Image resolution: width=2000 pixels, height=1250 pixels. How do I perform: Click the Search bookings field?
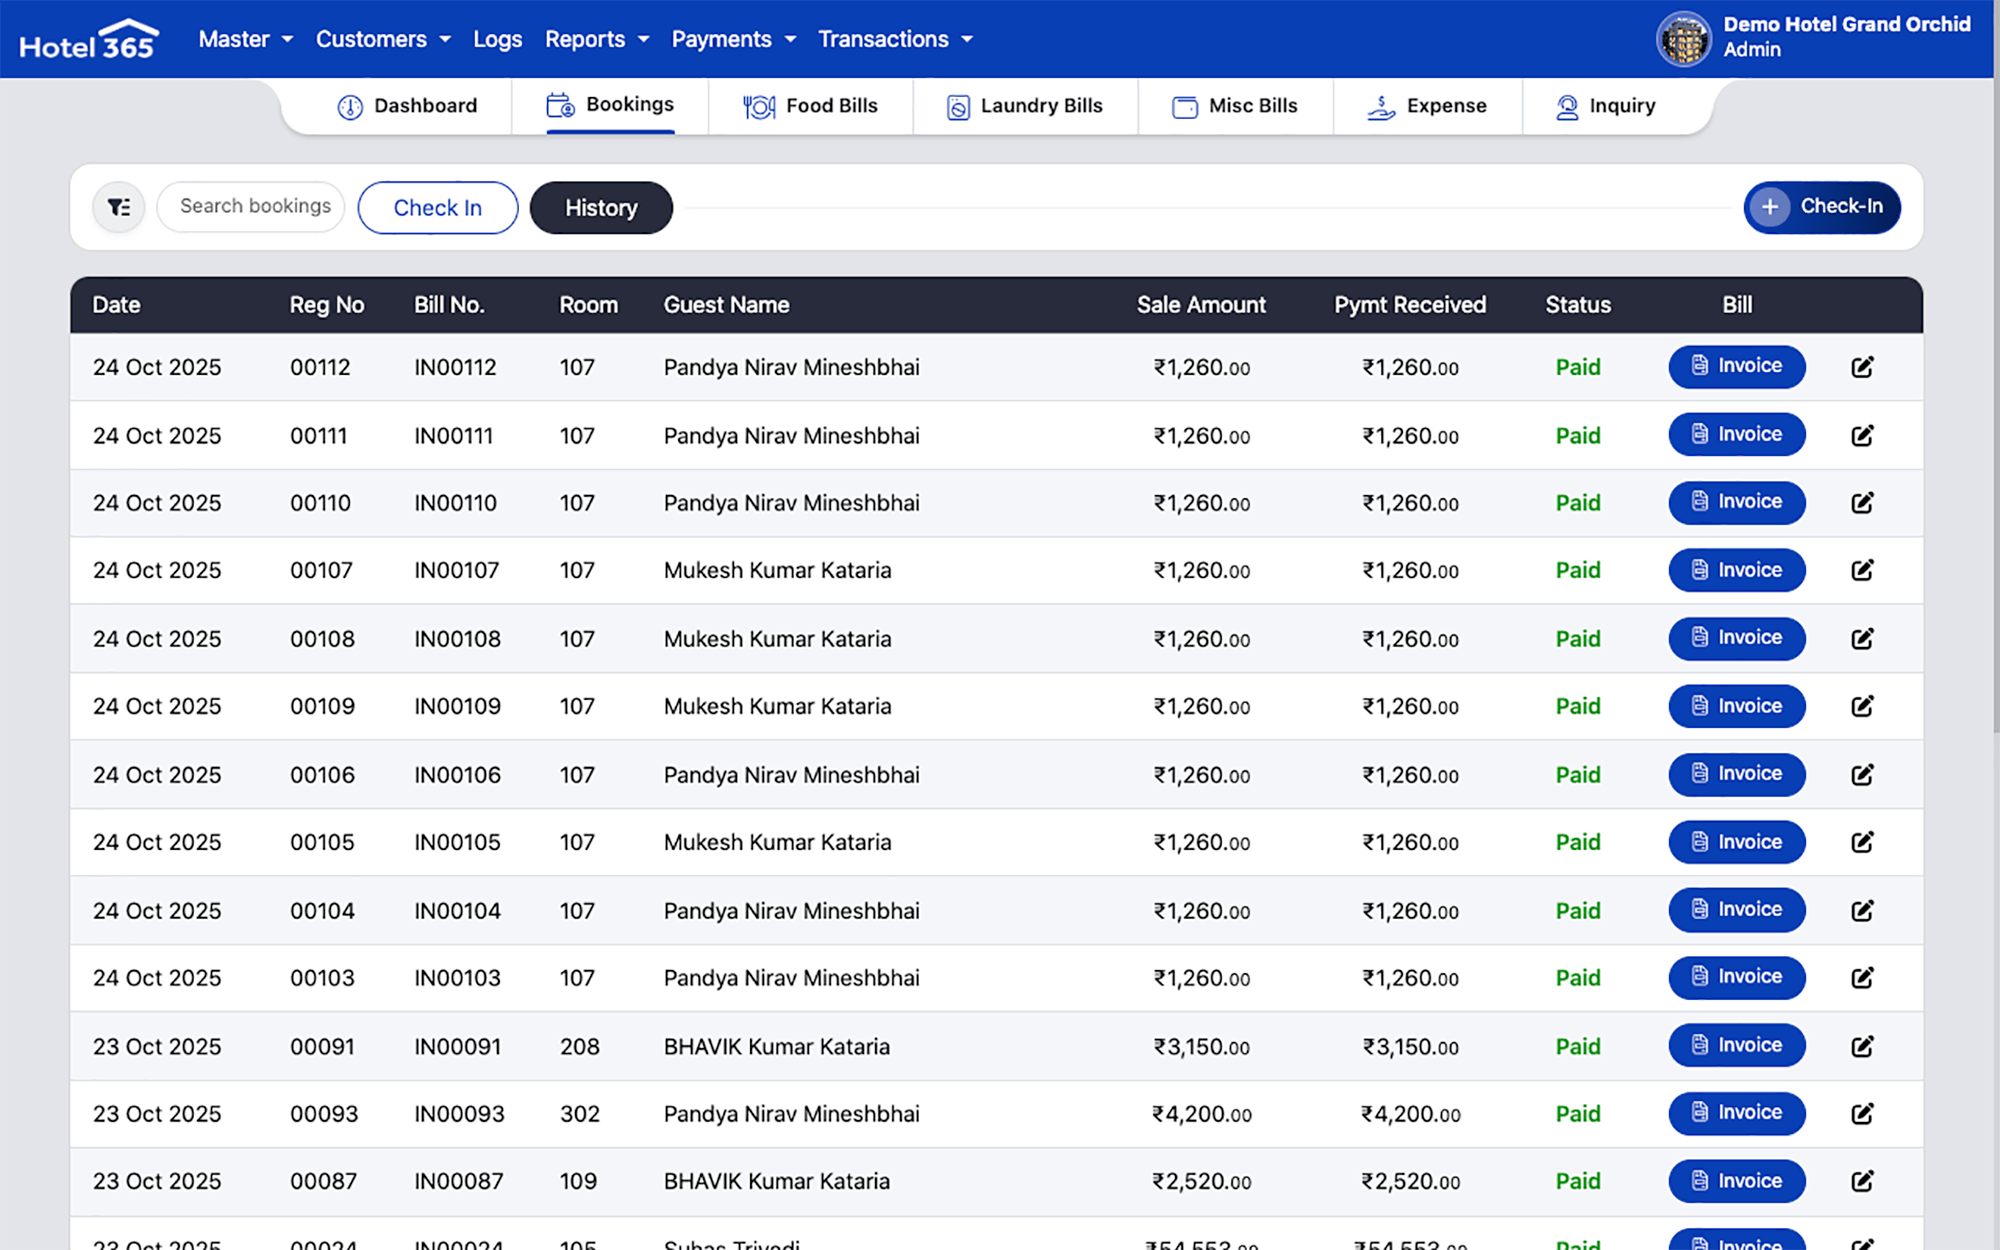252,206
